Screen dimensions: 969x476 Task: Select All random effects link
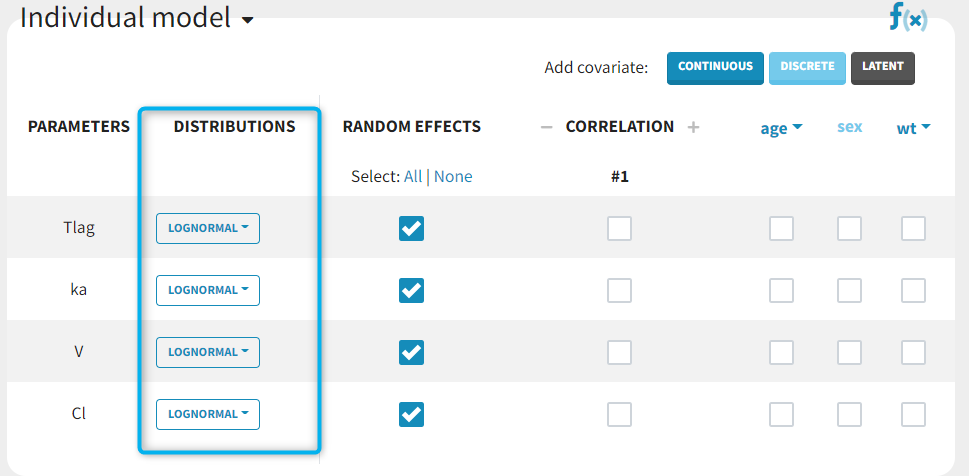tap(413, 177)
